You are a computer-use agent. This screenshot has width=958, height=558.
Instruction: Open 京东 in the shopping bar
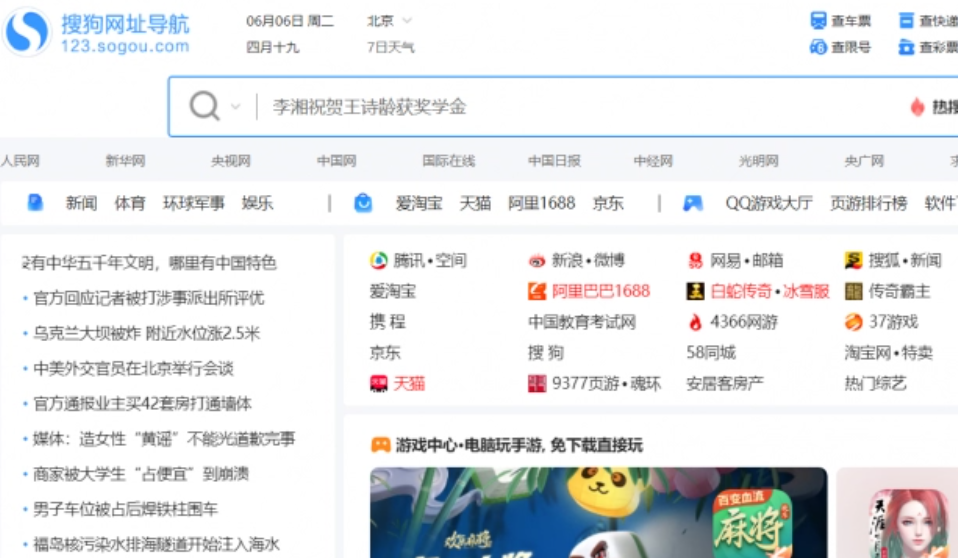608,203
